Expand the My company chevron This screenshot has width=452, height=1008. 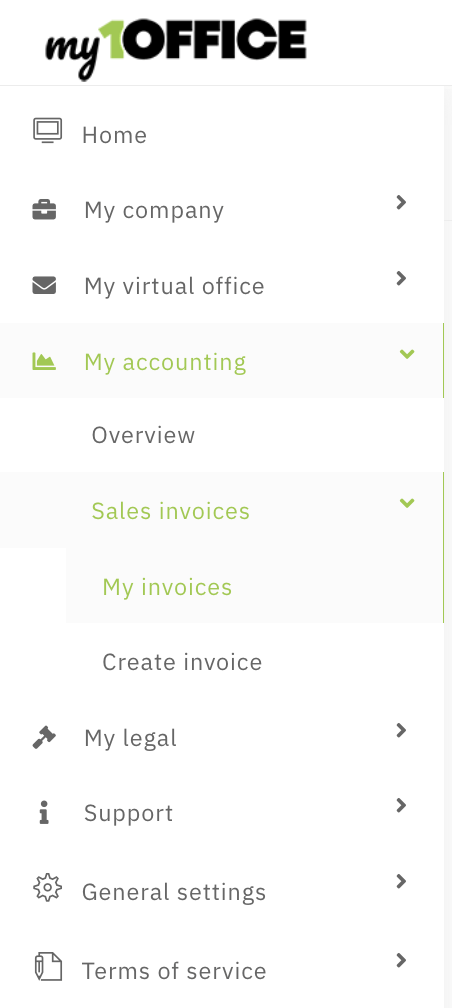click(401, 202)
